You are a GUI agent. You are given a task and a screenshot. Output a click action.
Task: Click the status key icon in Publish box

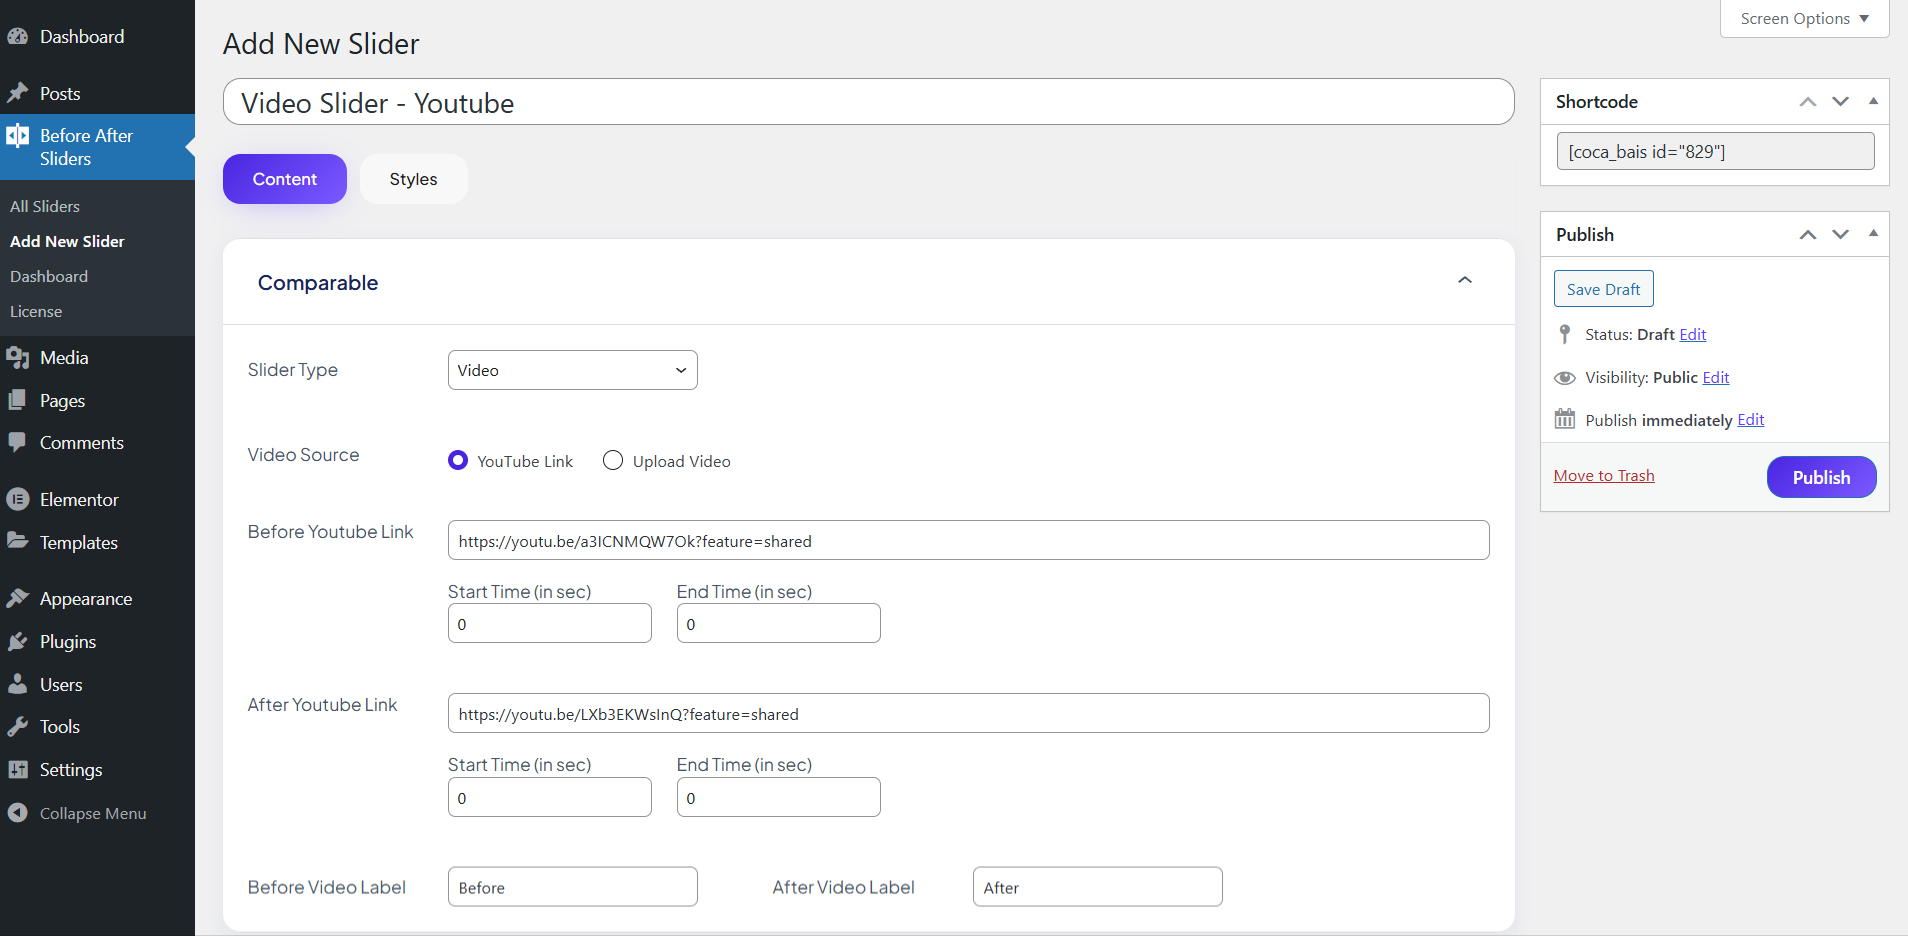(x=1565, y=334)
